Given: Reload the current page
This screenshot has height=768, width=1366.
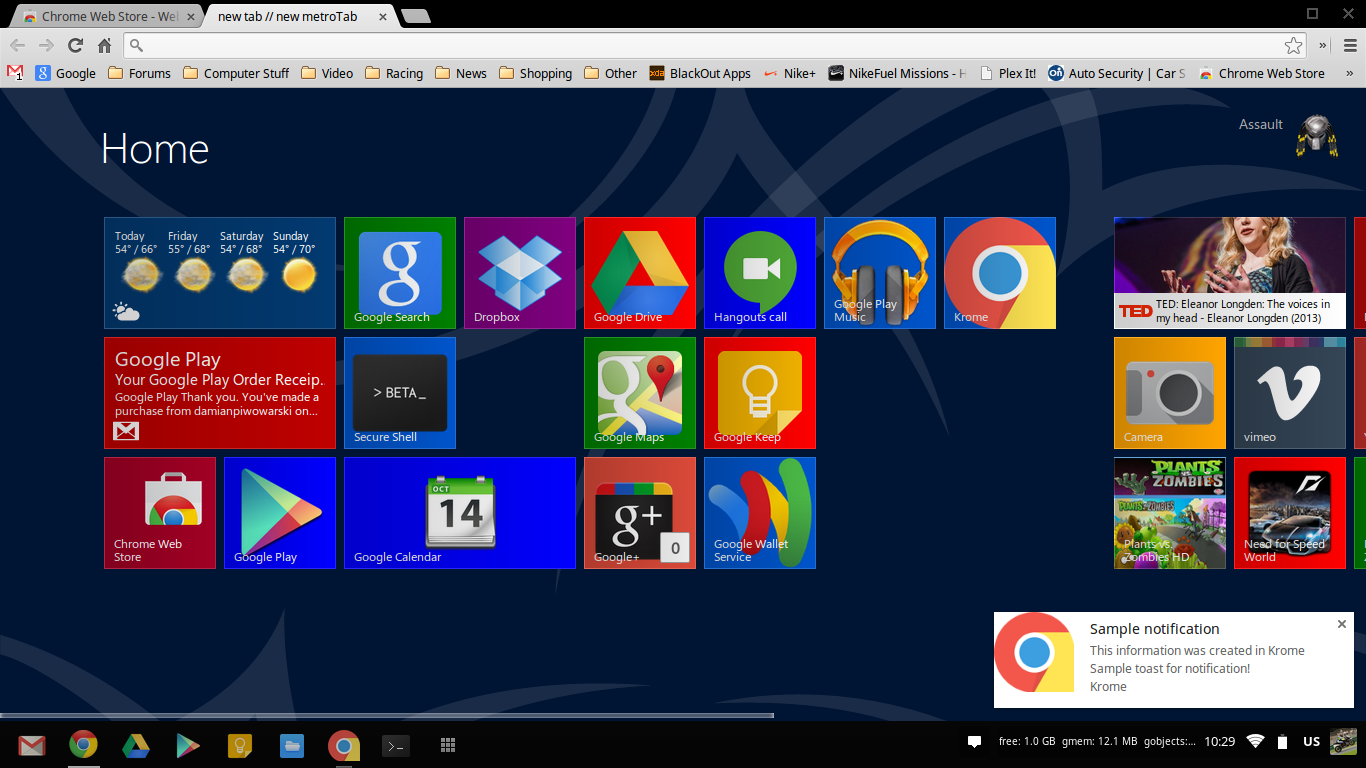Looking at the screenshot, I should click(75, 45).
